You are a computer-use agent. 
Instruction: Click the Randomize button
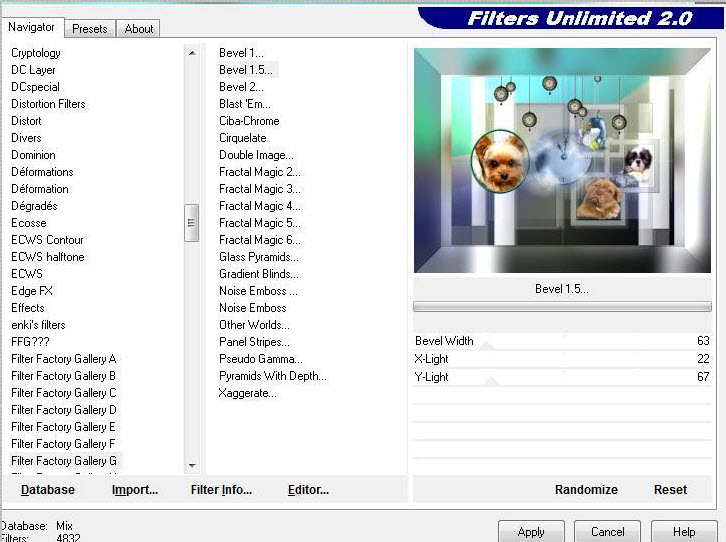tap(586, 490)
